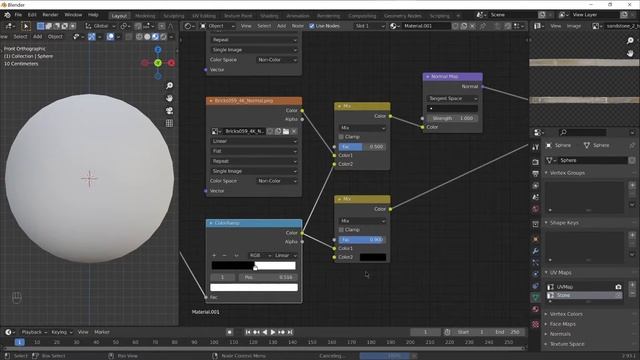Open the ColorRamp RGB color mode dropdown
Image resolution: width=640 pixels, height=360 pixels.
tap(260, 256)
